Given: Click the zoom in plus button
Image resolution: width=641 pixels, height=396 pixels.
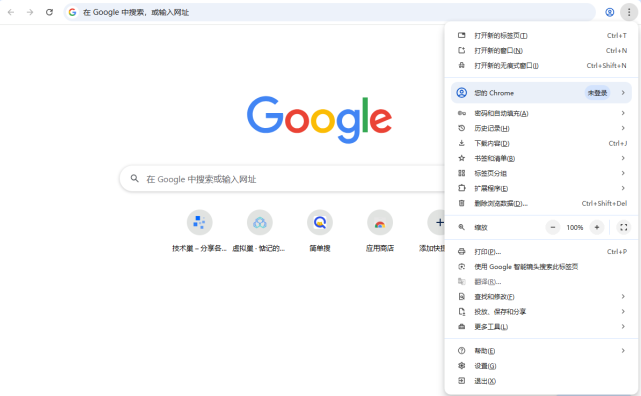Looking at the screenshot, I should [x=596, y=227].
